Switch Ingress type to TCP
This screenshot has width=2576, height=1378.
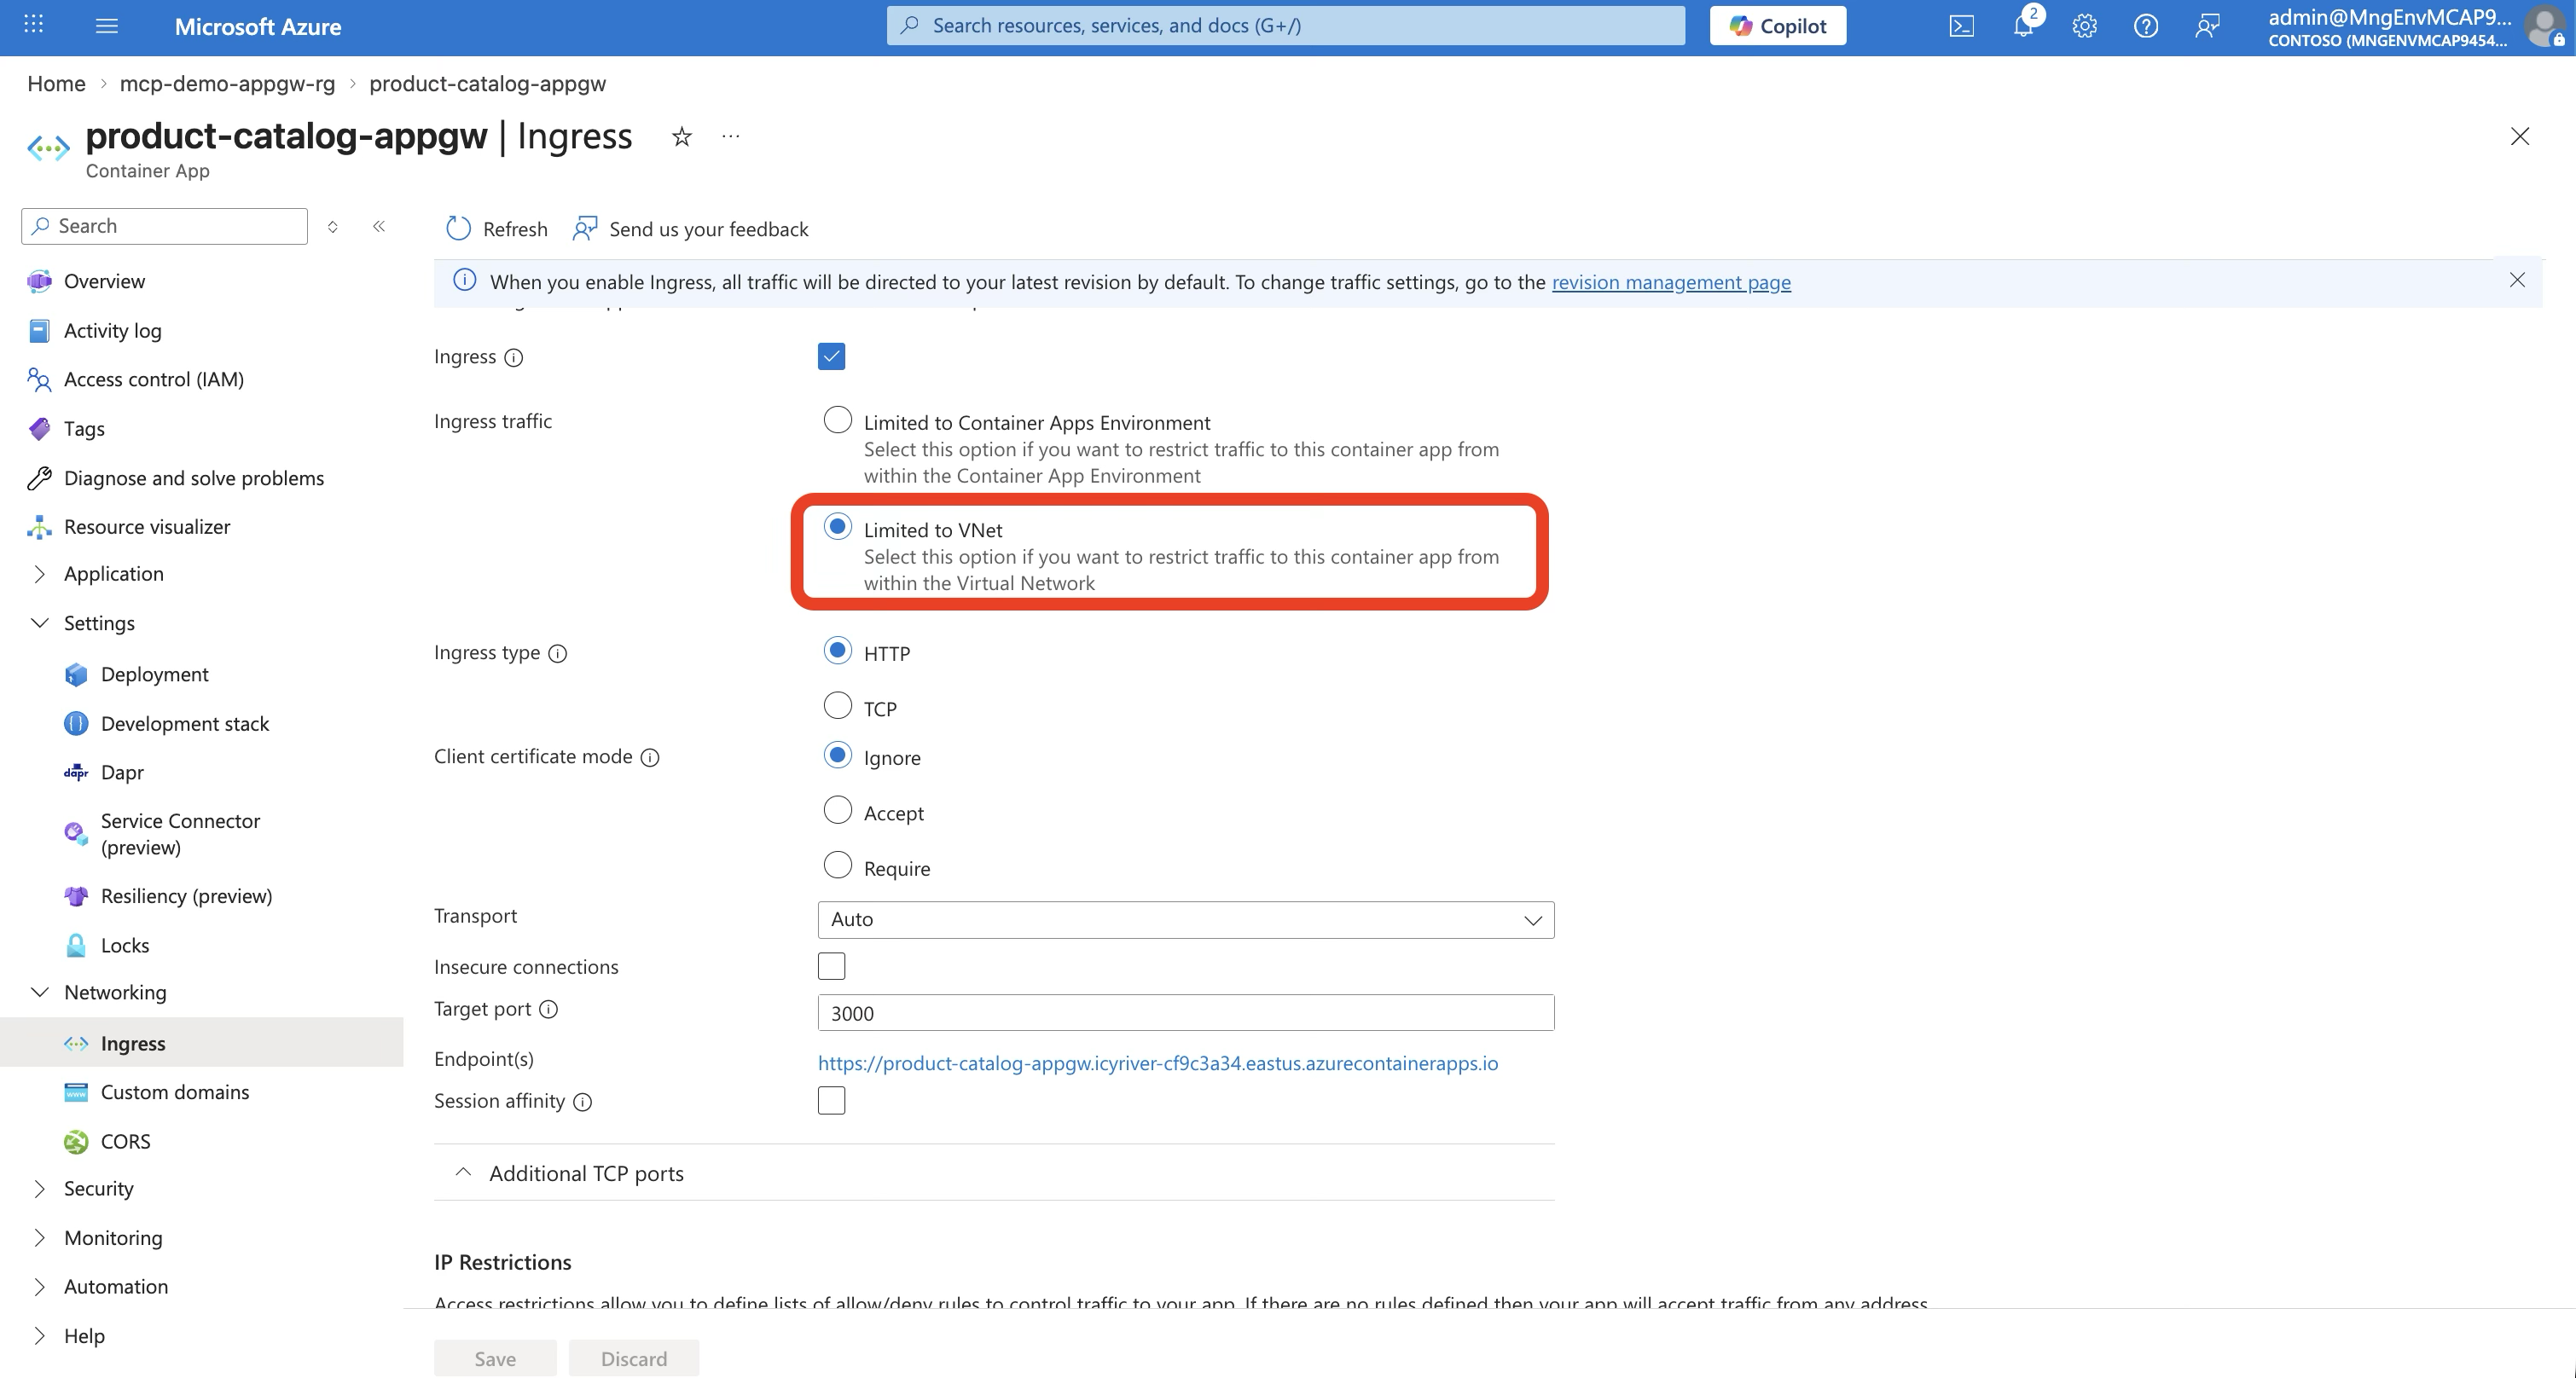pyautogui.click(x=837, y=705)
